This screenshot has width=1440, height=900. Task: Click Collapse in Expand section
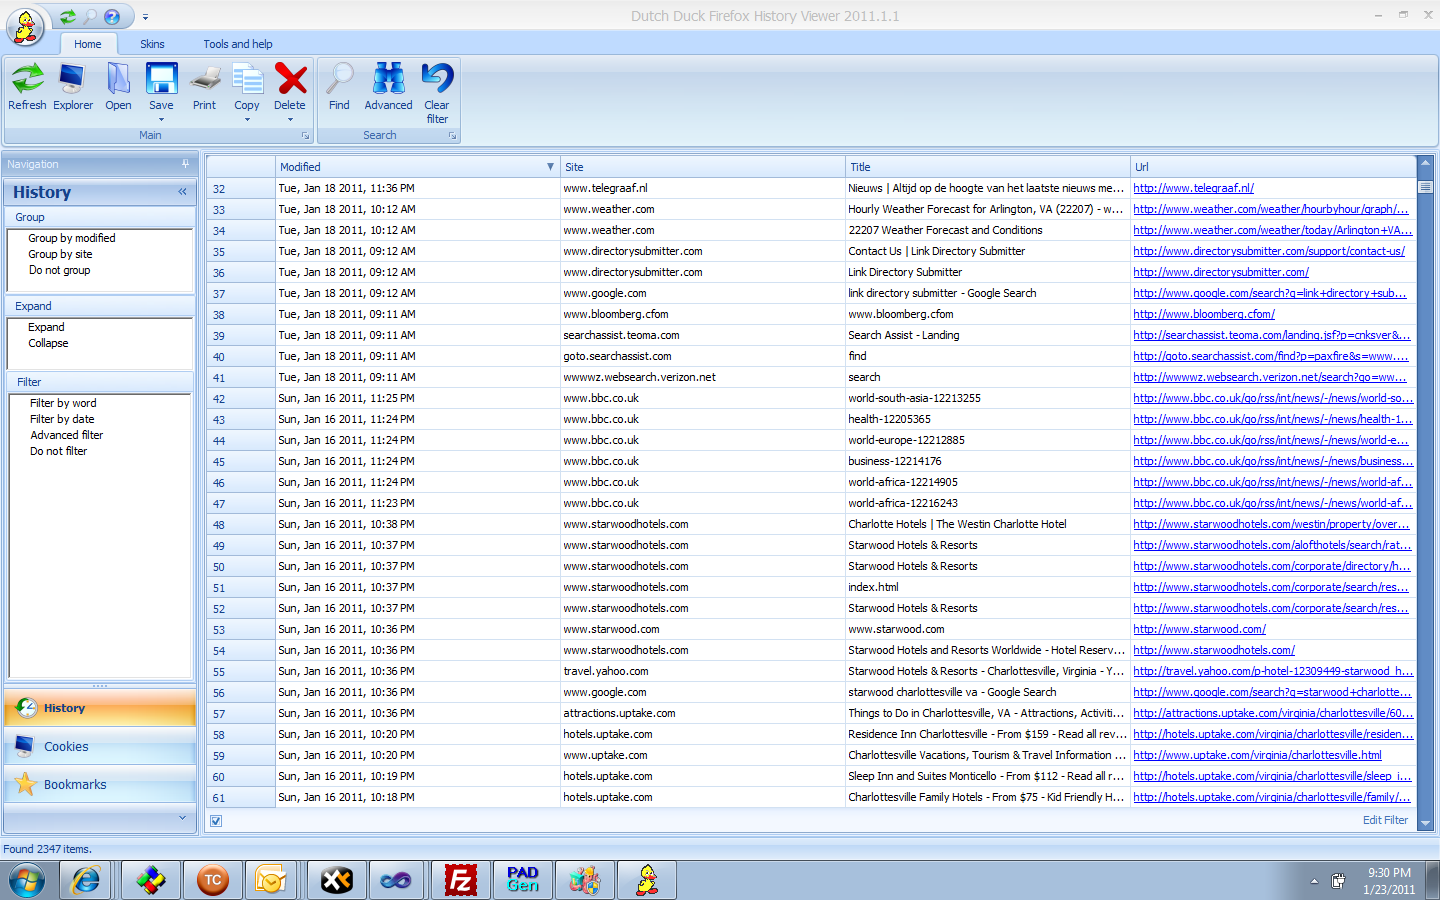pos(48,343)
